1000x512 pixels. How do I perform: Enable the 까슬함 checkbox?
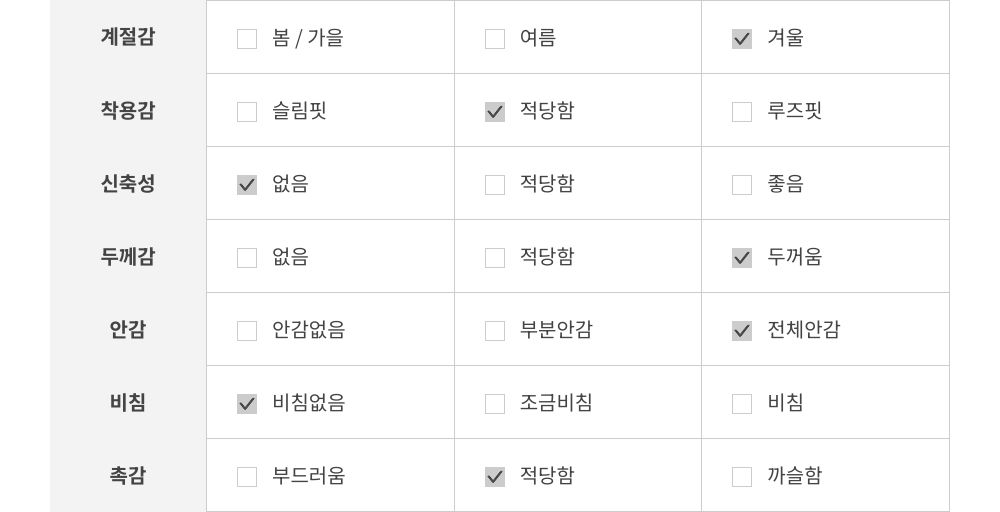742,477
